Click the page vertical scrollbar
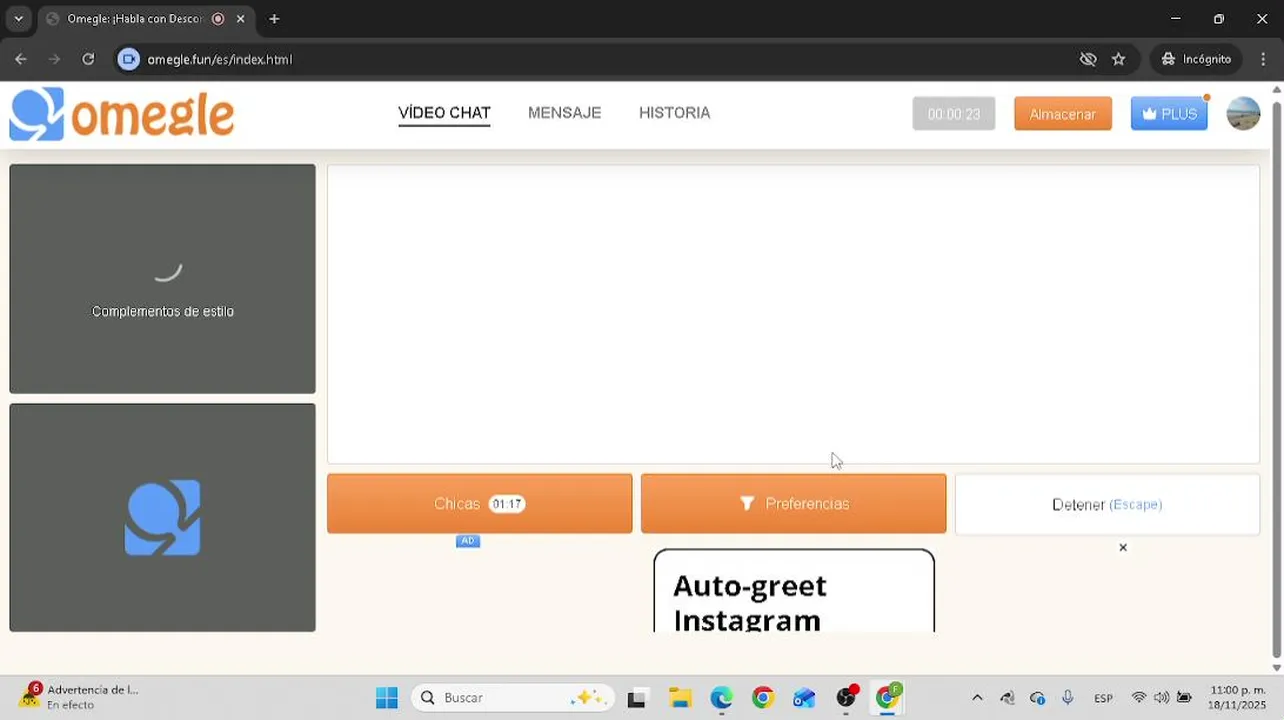1284x720 pixels. pyautogui.click(x=1276, y=378)
